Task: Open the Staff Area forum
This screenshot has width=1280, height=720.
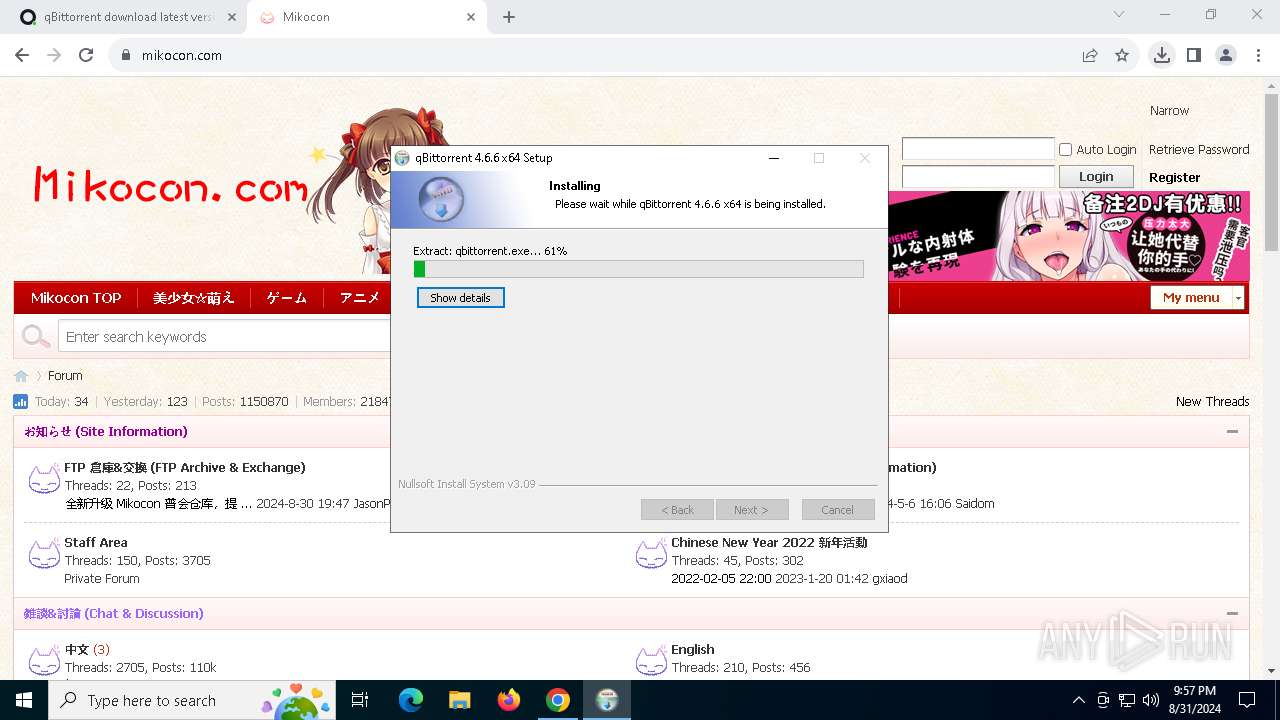Action: 96,543
